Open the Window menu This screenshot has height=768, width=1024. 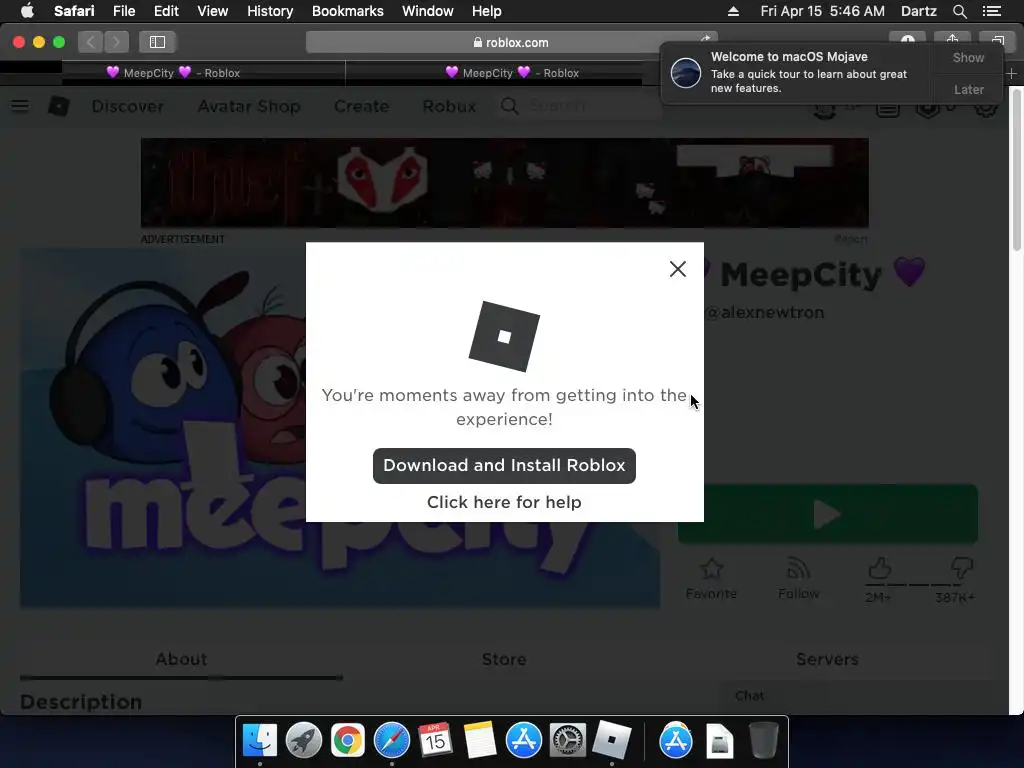tap(428, 11)
